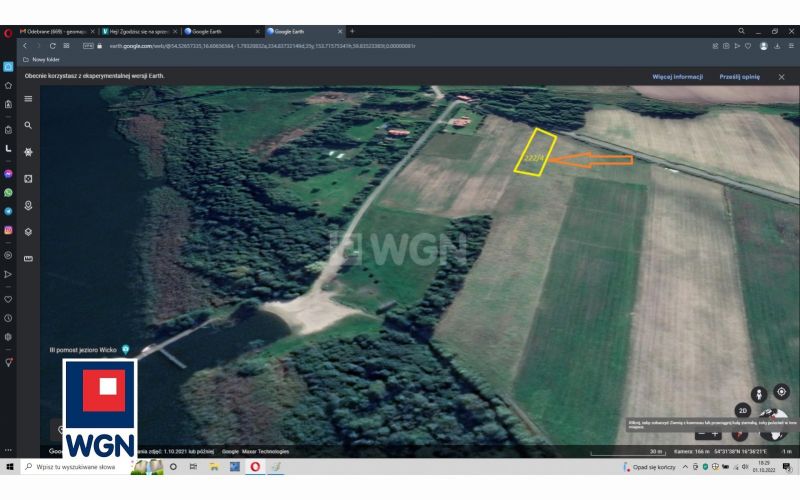Open Opera account profile icon

click(764, 46)
